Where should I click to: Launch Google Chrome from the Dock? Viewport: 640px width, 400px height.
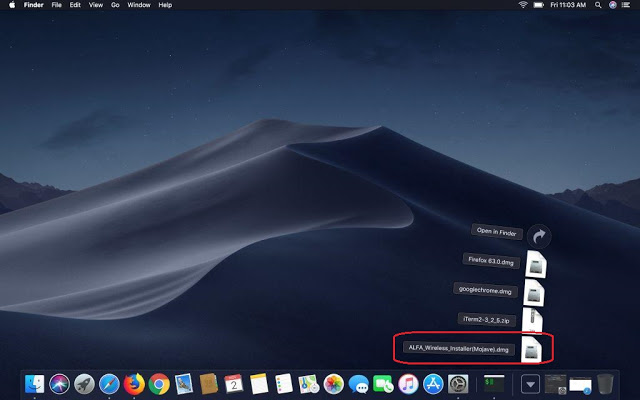pyautogui.click(x=158, y=384)
